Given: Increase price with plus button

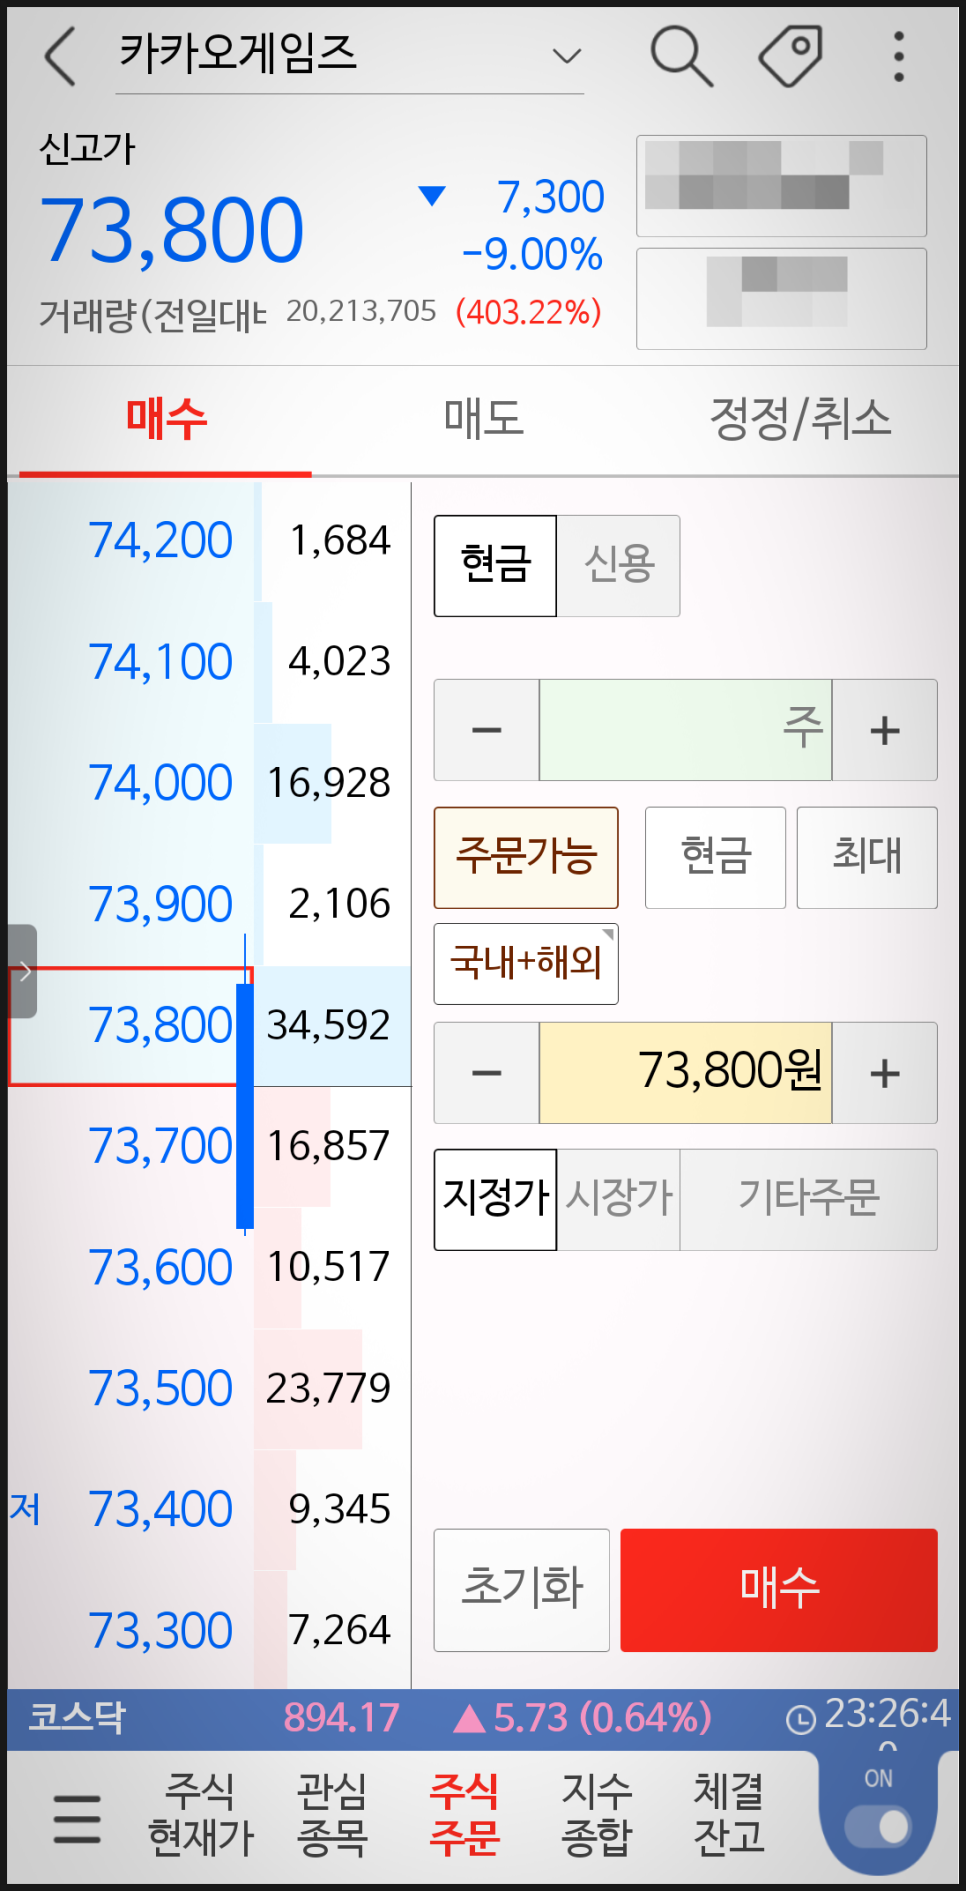Looking at the screenshot, I should click(x=885, y=1073).
